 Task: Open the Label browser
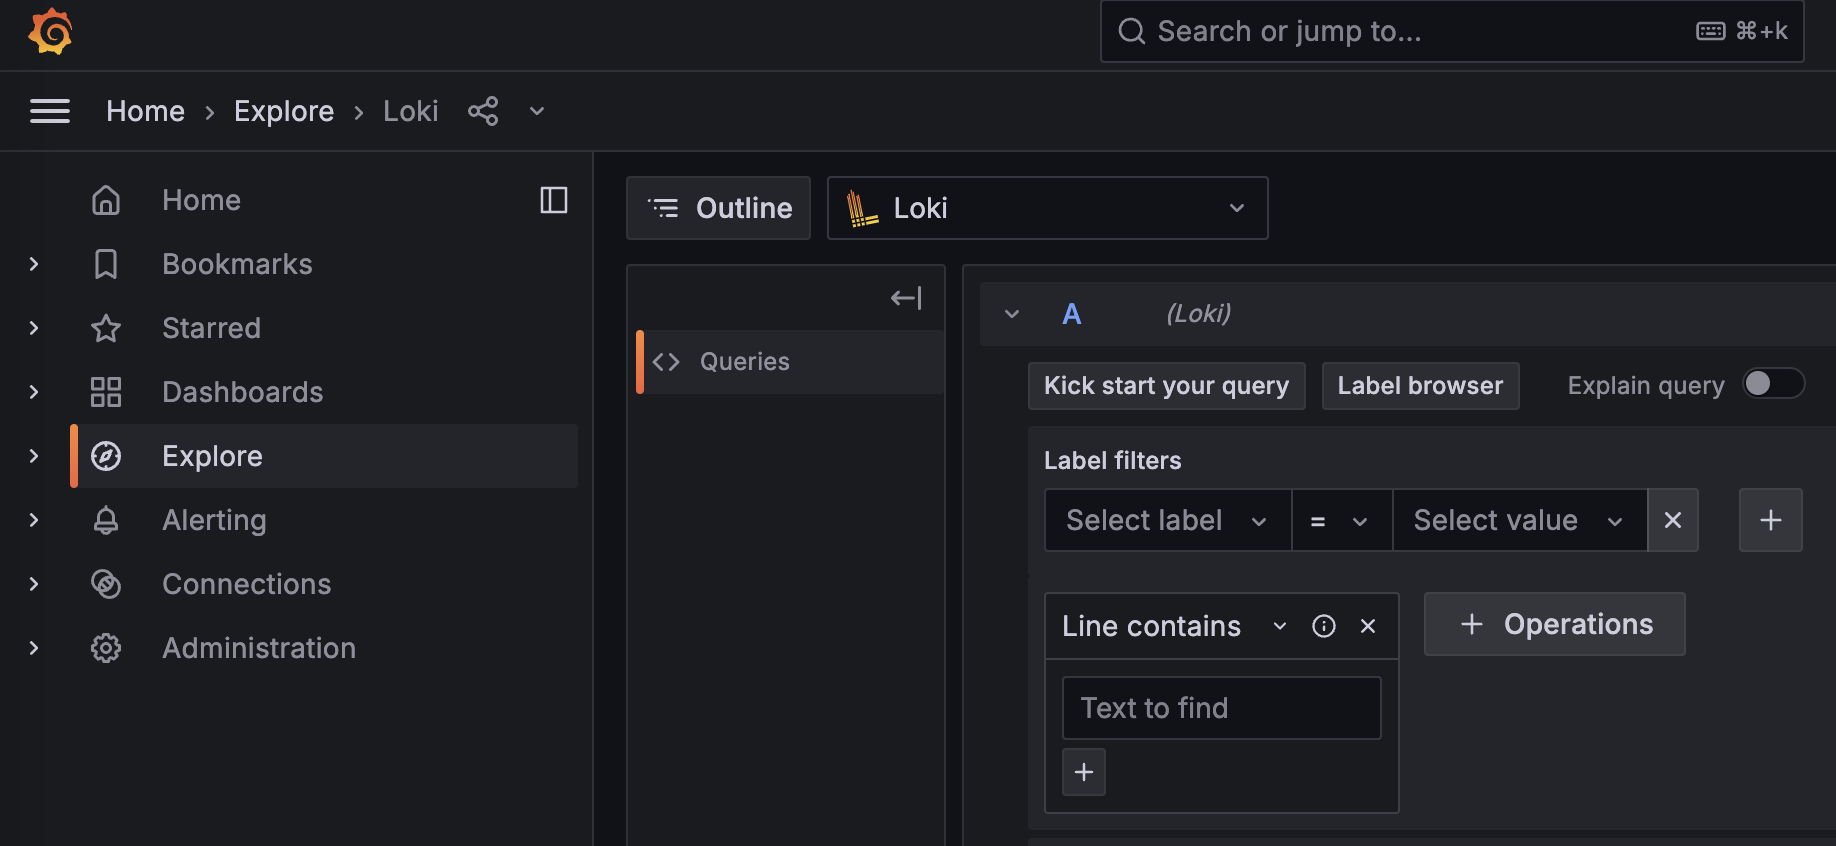tap(1420, 386)
